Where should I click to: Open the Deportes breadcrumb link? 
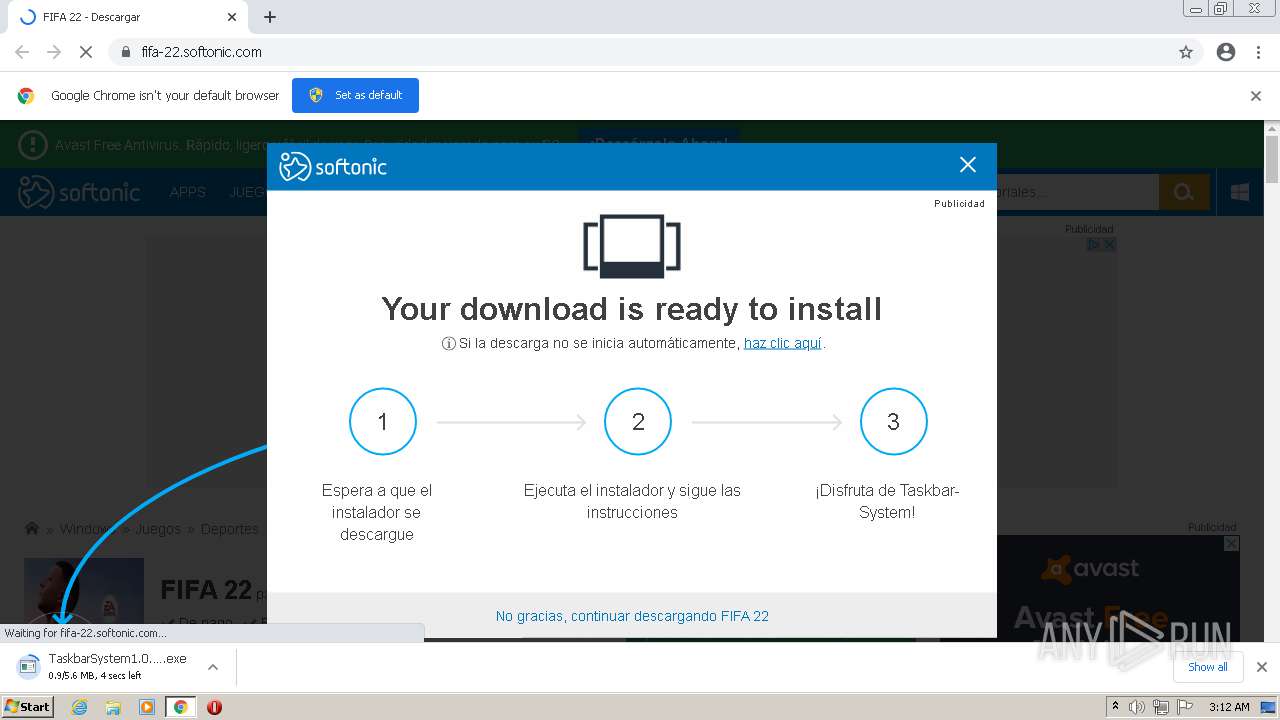click(x=230, y=529)
